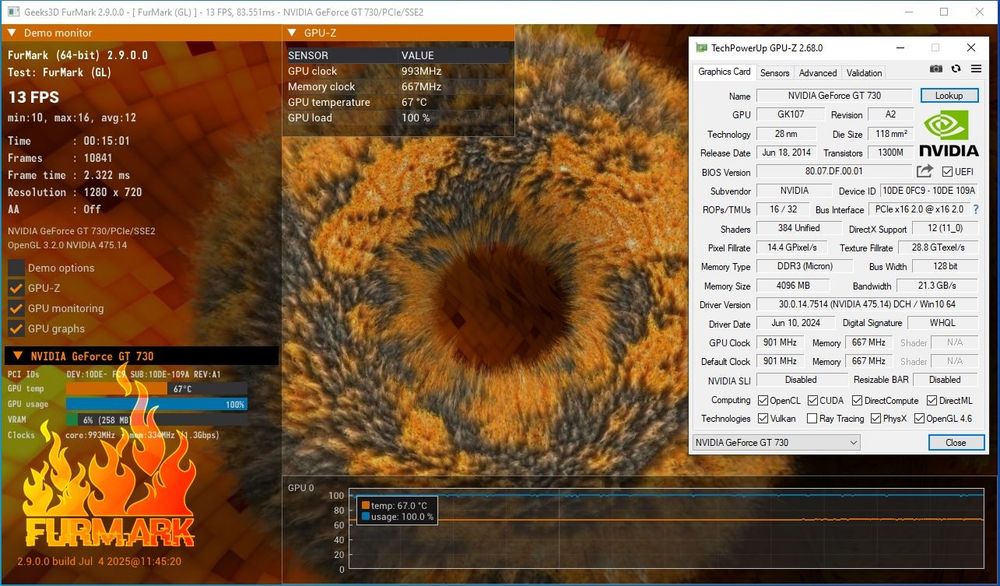Click the Close button in GPU-Z
This screenshot has width=1000, height=586.
tap(955, 443)
